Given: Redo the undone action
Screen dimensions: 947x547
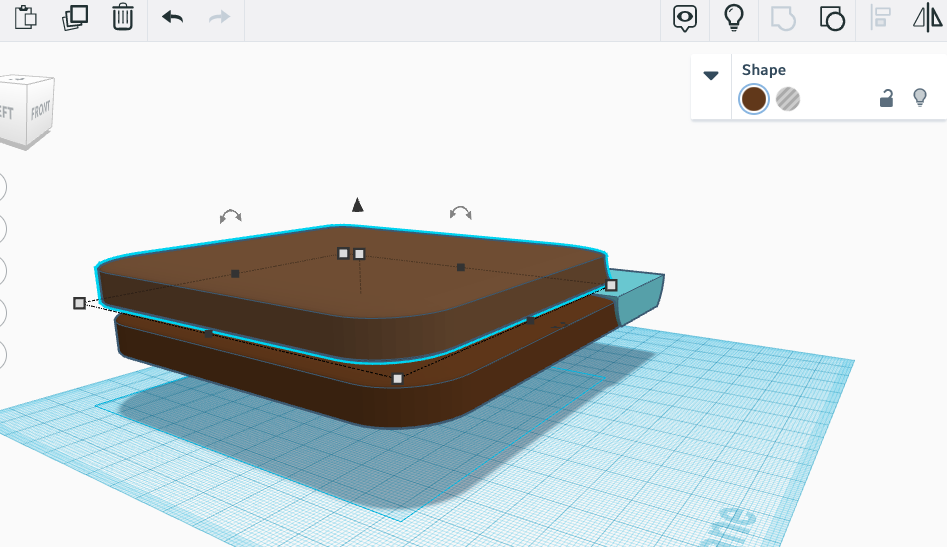Looking at the screenshot, I should tap(219, 17).
